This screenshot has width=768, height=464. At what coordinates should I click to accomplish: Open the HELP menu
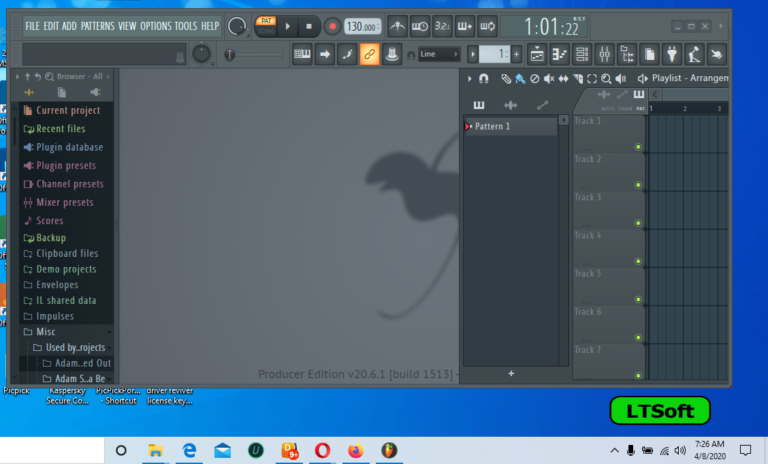tap(210, 26)
